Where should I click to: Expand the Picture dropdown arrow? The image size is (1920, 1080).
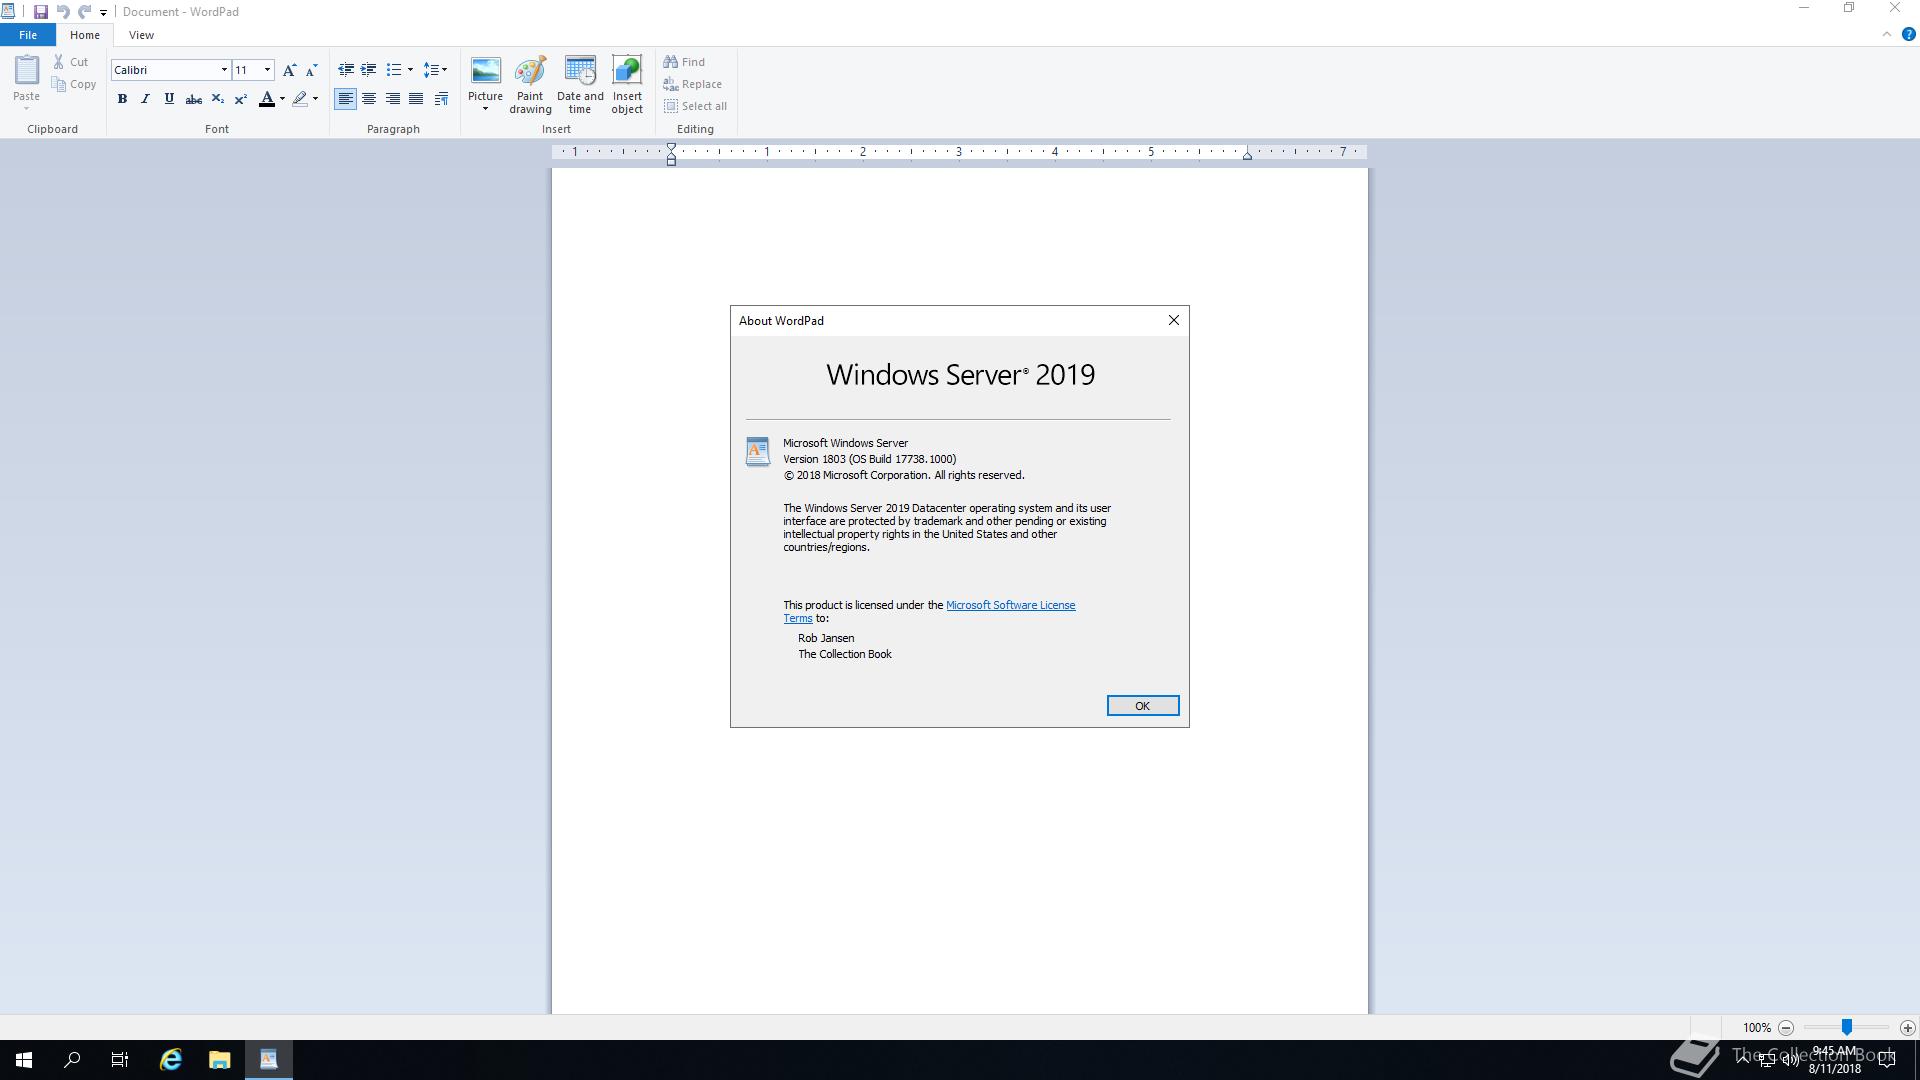(485, 108)
